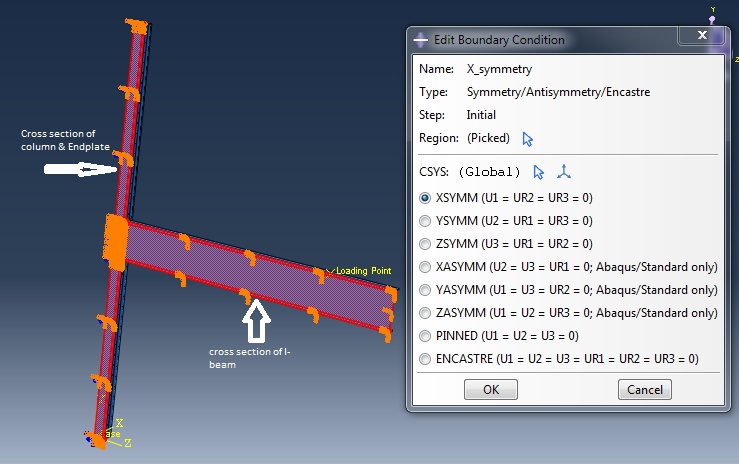Choose the ZASYMM antisymmetry option
The image size is (739, 464).
click(x=425, y=313)
